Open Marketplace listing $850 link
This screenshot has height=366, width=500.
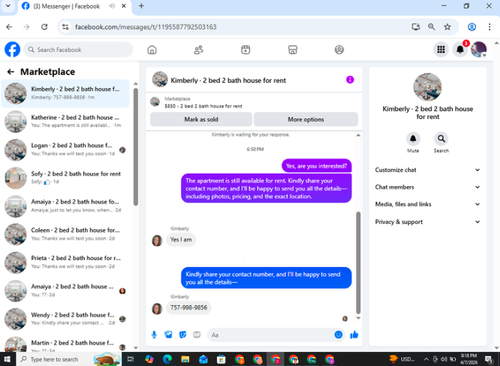pos(203,106)
